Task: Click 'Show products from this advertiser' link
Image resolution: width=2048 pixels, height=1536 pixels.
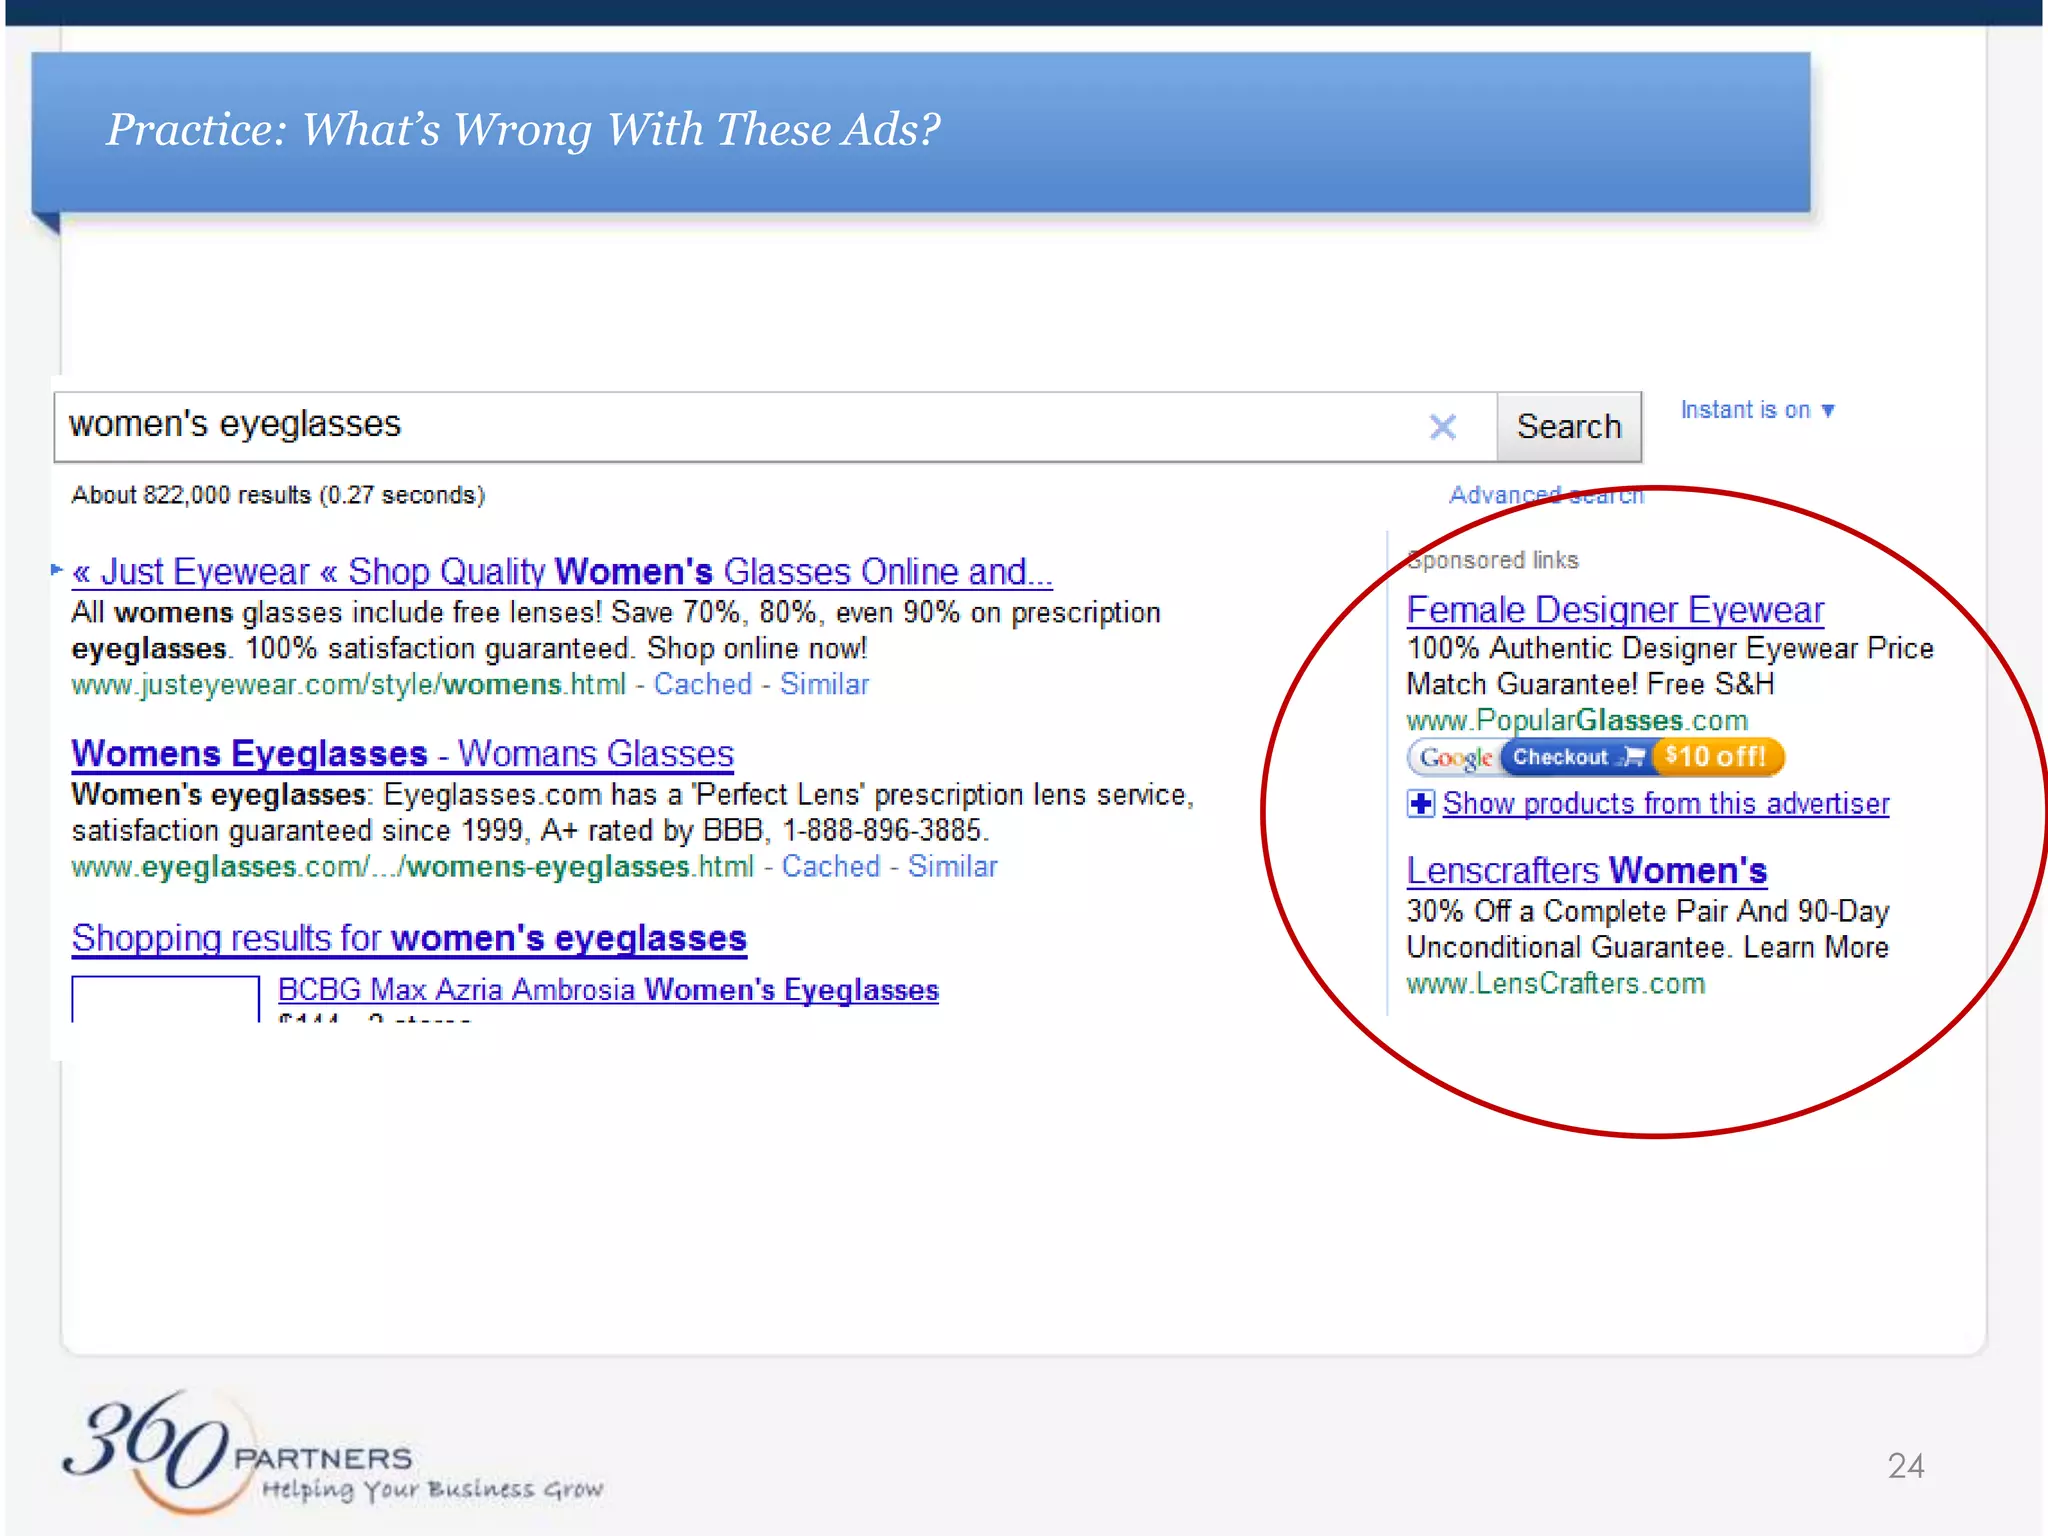Action: (x=1666, y=804)
